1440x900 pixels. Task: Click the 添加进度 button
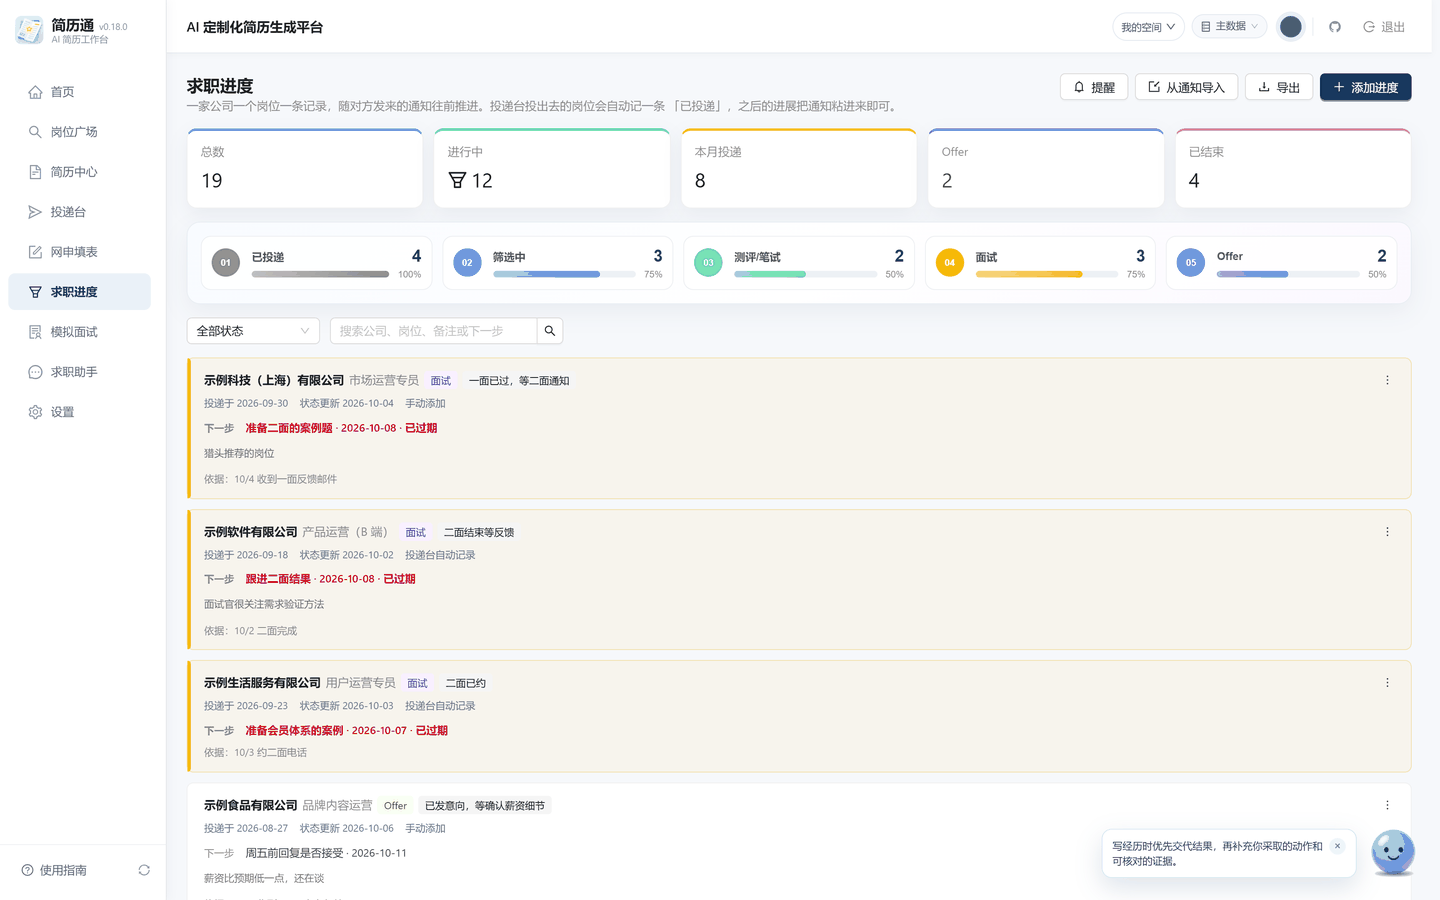coord(1366,87)
